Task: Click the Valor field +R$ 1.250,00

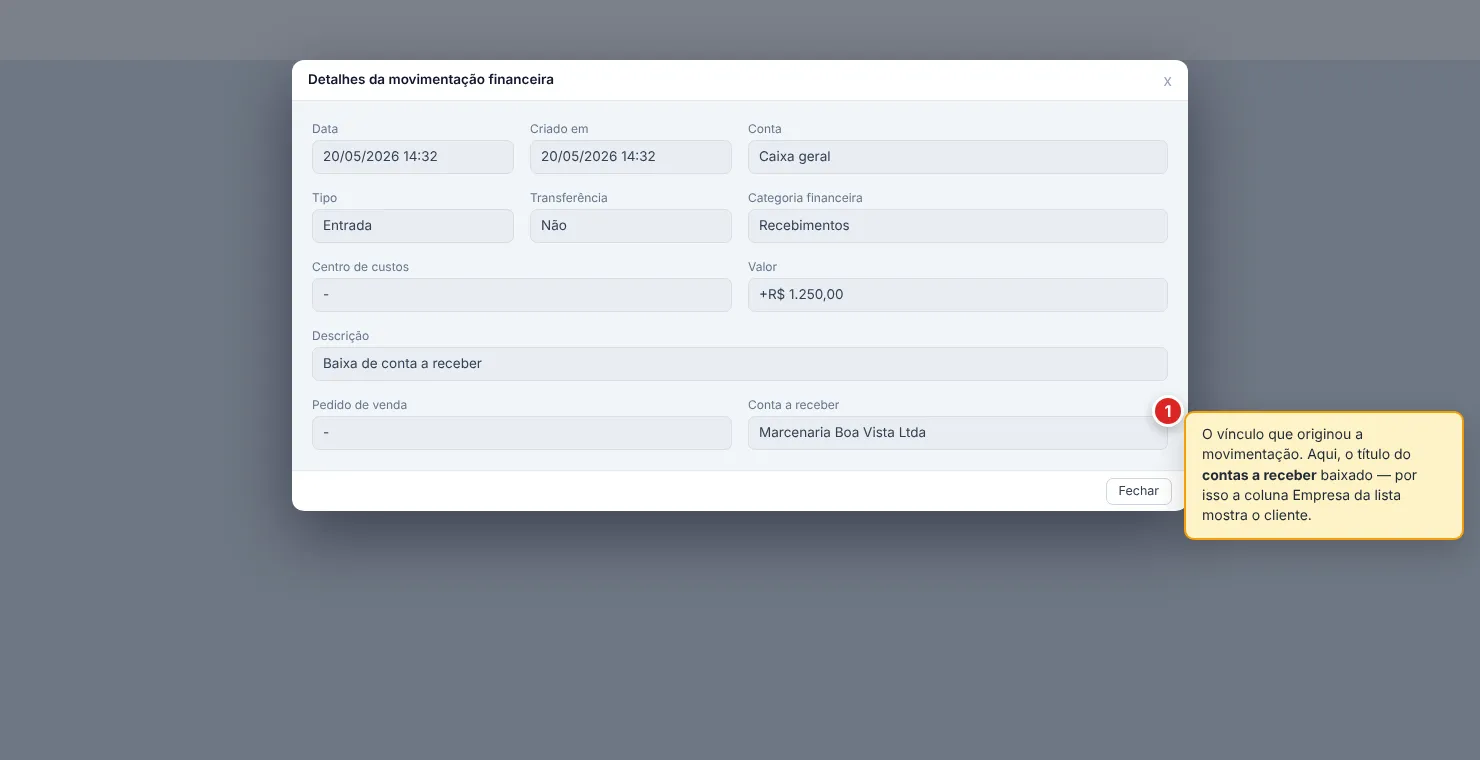Action: pos(958,295)
